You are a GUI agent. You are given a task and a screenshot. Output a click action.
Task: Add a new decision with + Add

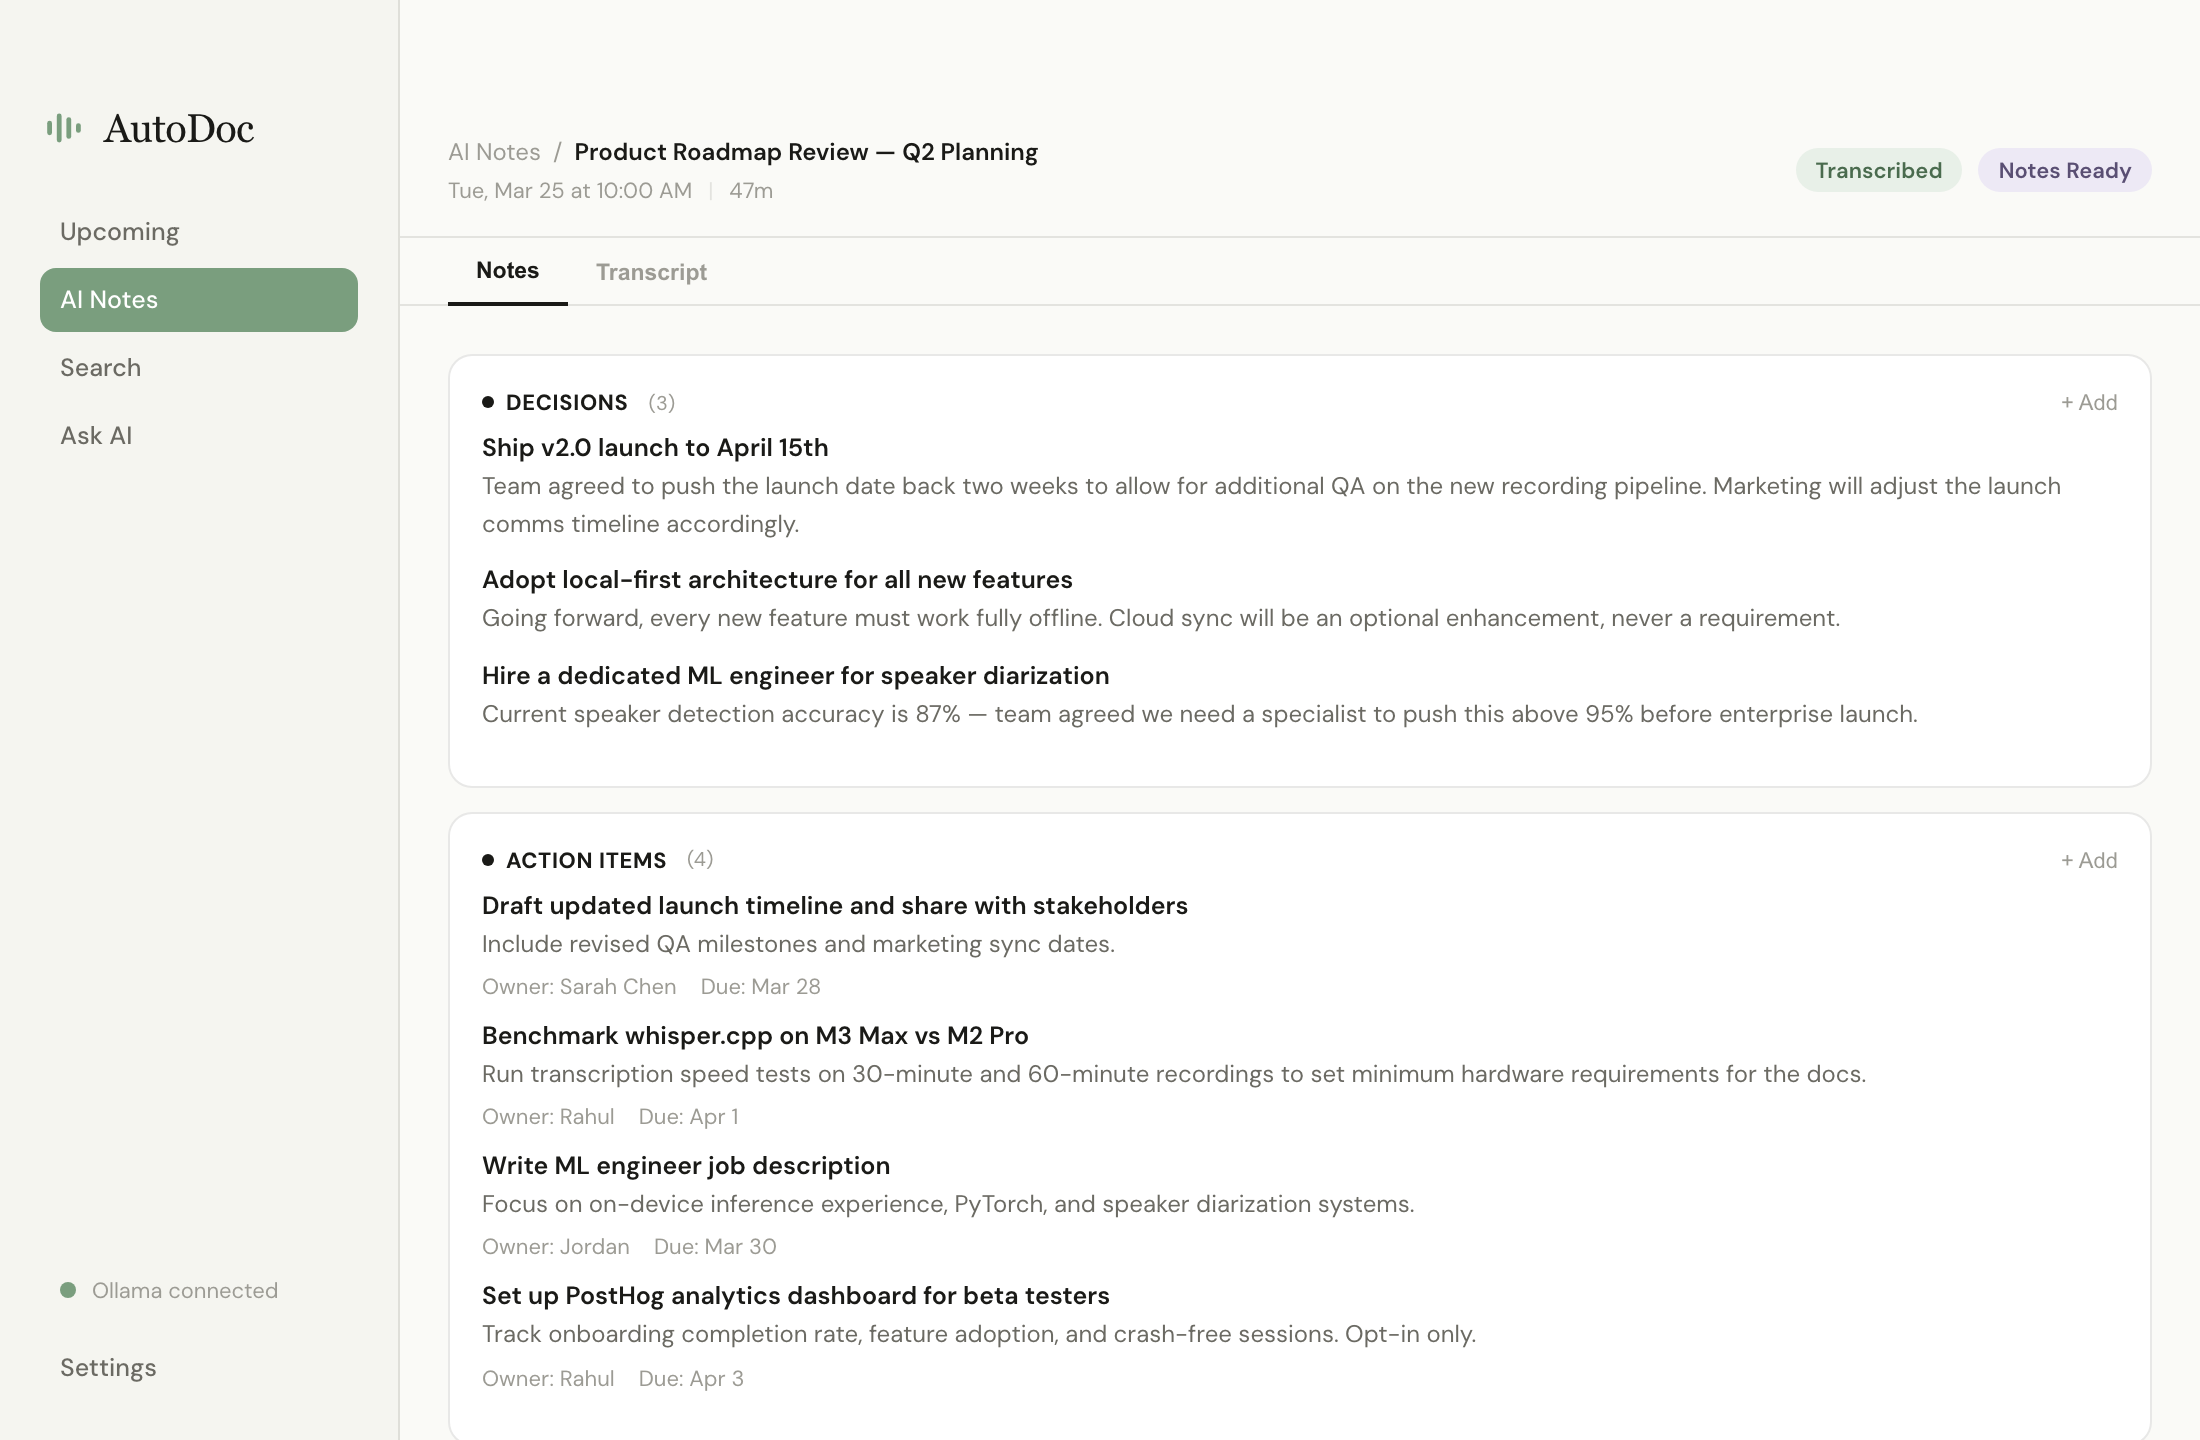point(2089,402)
